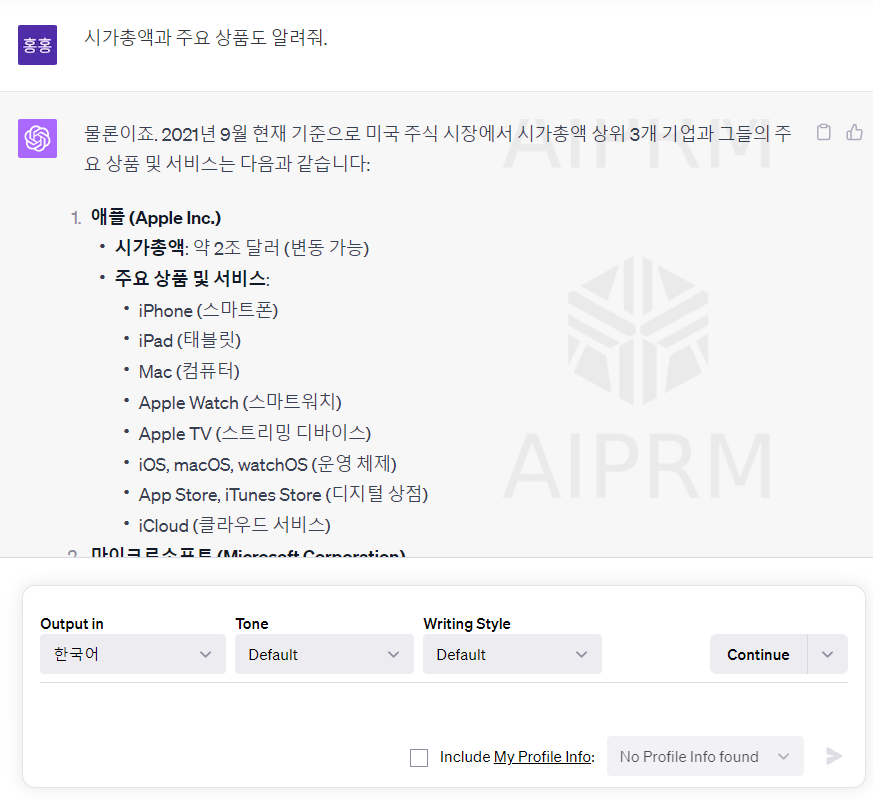This screenshot has width=873, height=800.
Task: Click the ChatGPT avatar logo icon
Action: [x=37, y=138]
